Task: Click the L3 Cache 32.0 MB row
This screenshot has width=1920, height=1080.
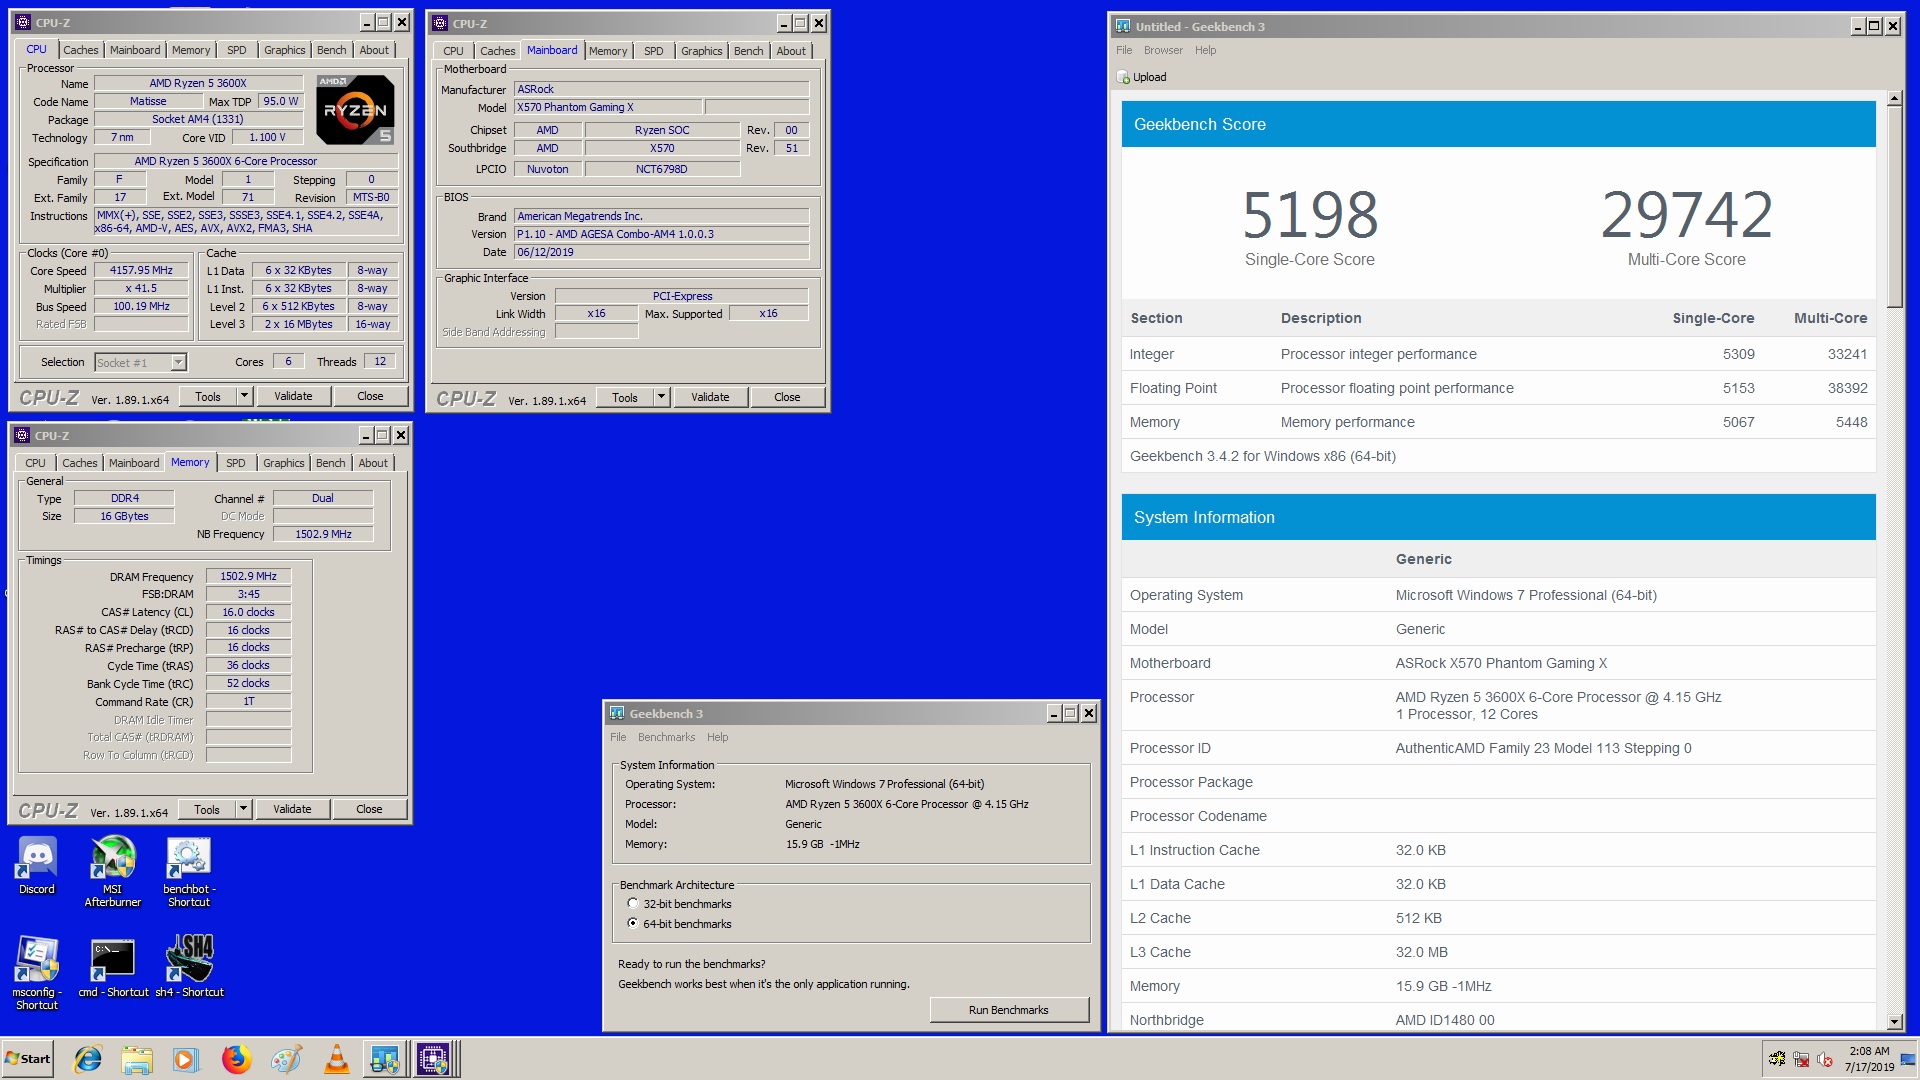Action: click(x=1498, y=952)
